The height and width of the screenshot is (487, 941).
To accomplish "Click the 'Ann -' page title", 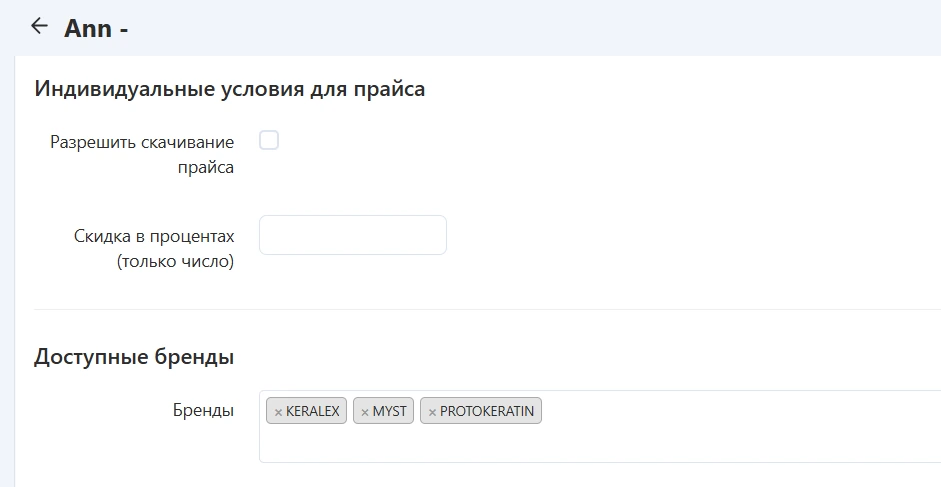I will 96,29.
